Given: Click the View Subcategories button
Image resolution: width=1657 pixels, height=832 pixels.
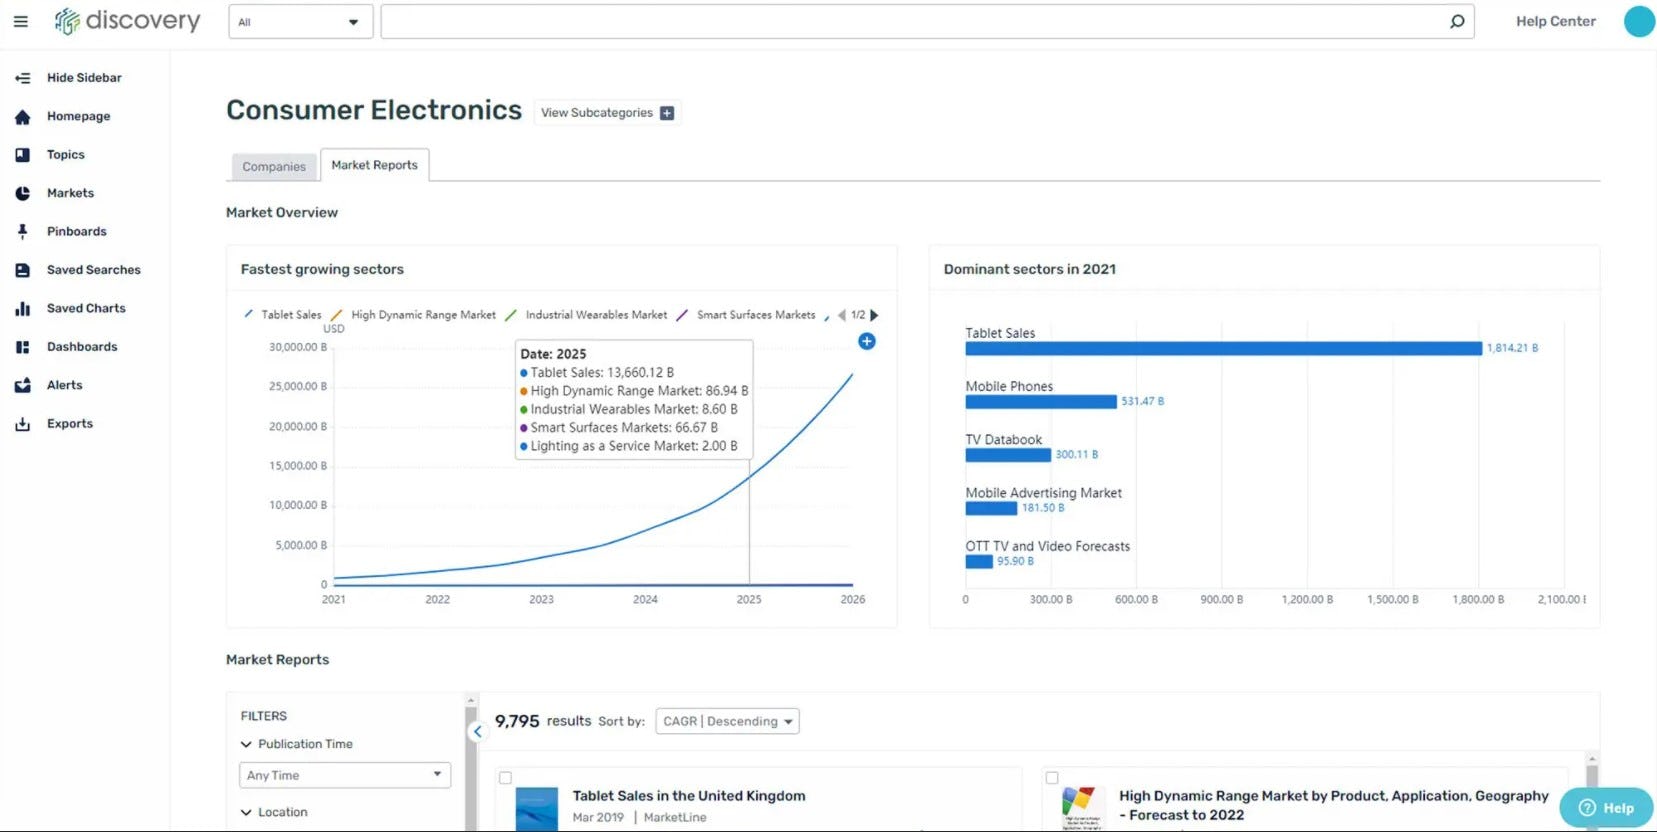Looking at the screenshot, I should click(607, 113).
